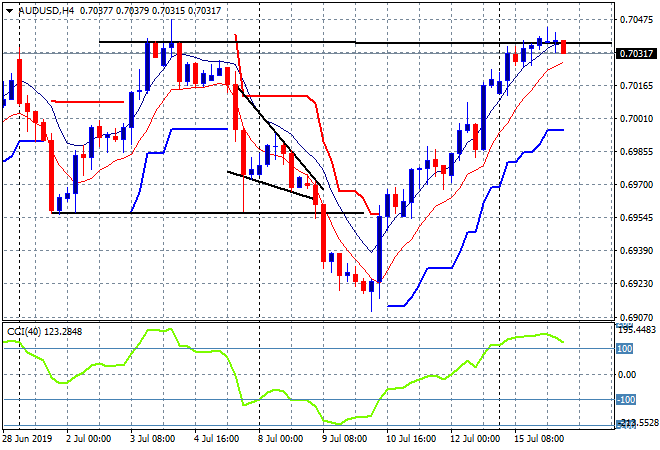Click the last red candlestick at the right edge
Image resolution: width=660 pixels, height=450 pixels.
pos(563,47)
